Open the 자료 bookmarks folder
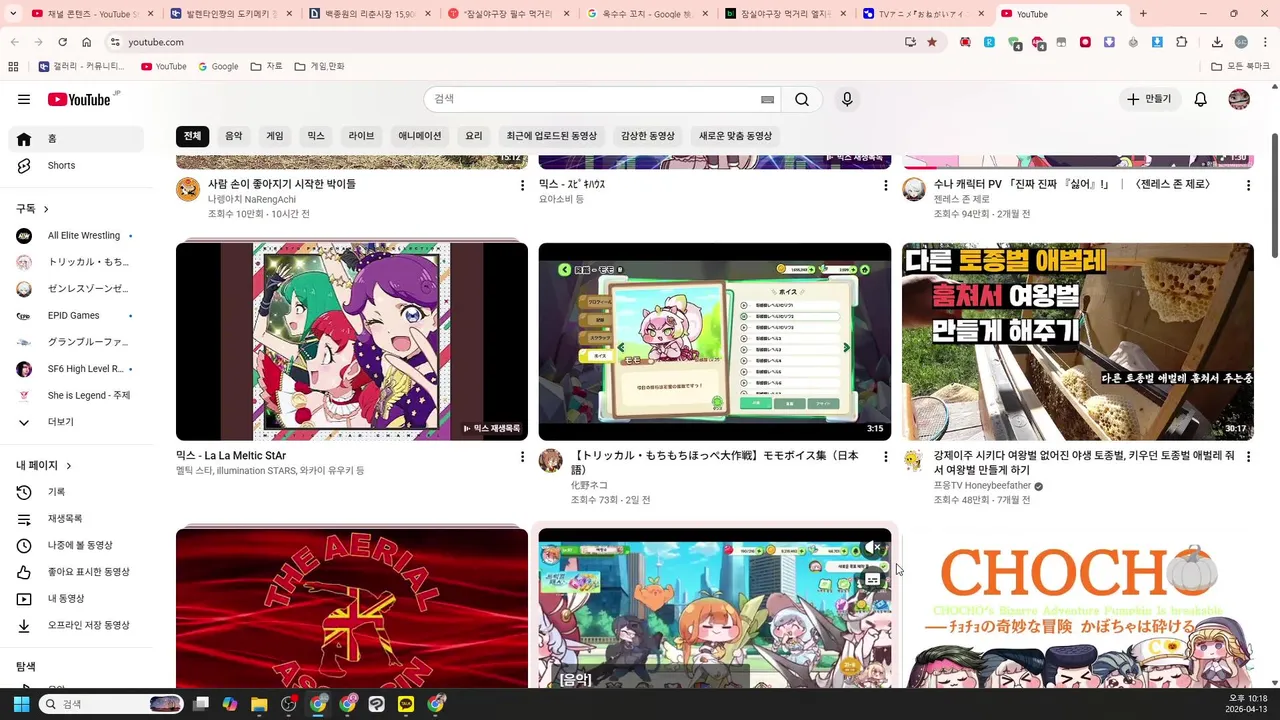The height and width of the screenshot is (720, 1280). click(x=267, y=66)
